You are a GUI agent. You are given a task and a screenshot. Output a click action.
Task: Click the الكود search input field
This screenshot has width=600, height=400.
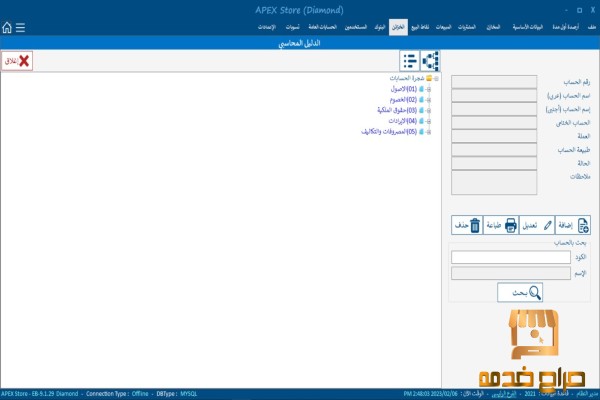(497, 257)
